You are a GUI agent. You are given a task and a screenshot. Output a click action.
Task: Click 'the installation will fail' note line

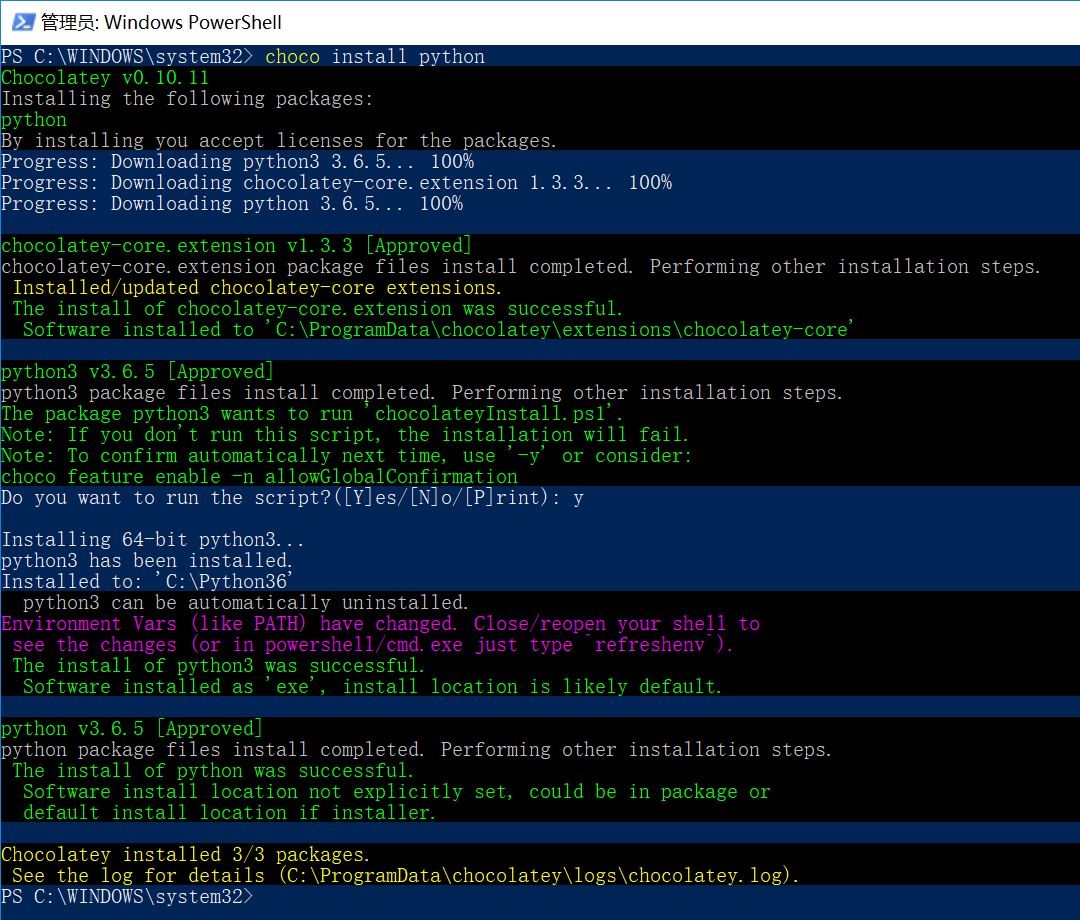(344, 435)
